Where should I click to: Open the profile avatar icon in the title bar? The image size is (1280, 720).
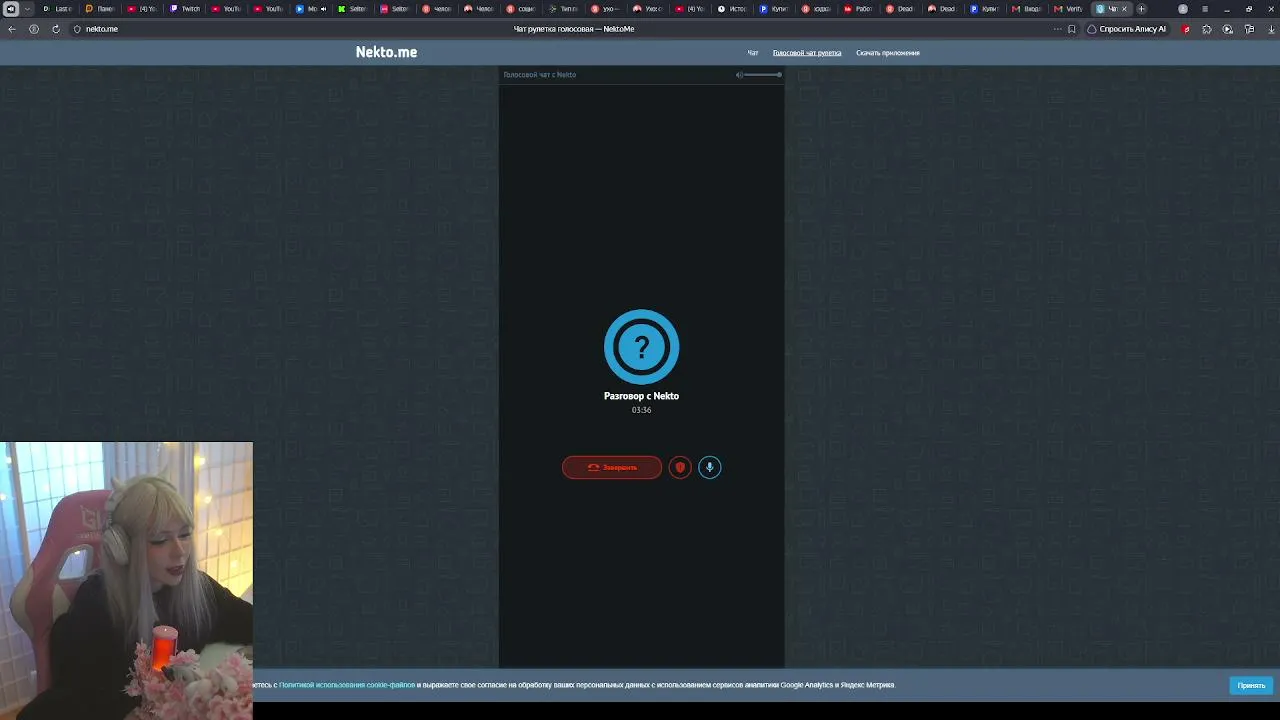(x=1183, y=9)
